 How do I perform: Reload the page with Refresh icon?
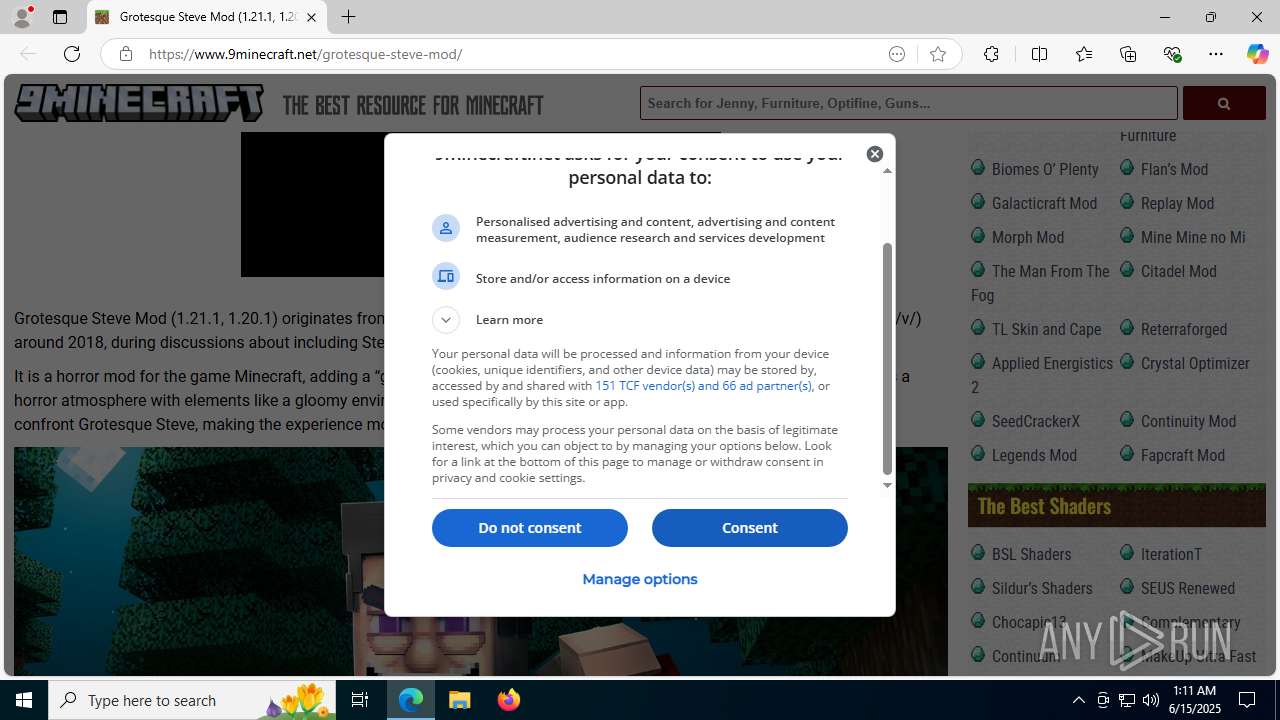coord(72,54)
